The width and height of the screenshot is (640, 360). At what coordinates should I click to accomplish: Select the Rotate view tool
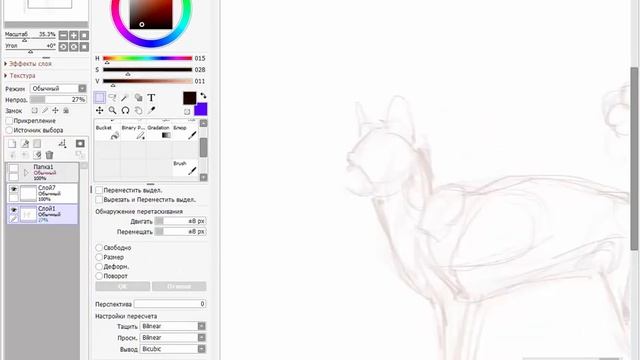click(x=125, y=110)
